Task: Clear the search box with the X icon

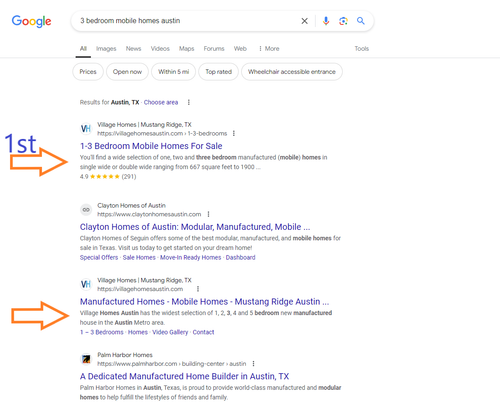Action: (x=304, y=21)
